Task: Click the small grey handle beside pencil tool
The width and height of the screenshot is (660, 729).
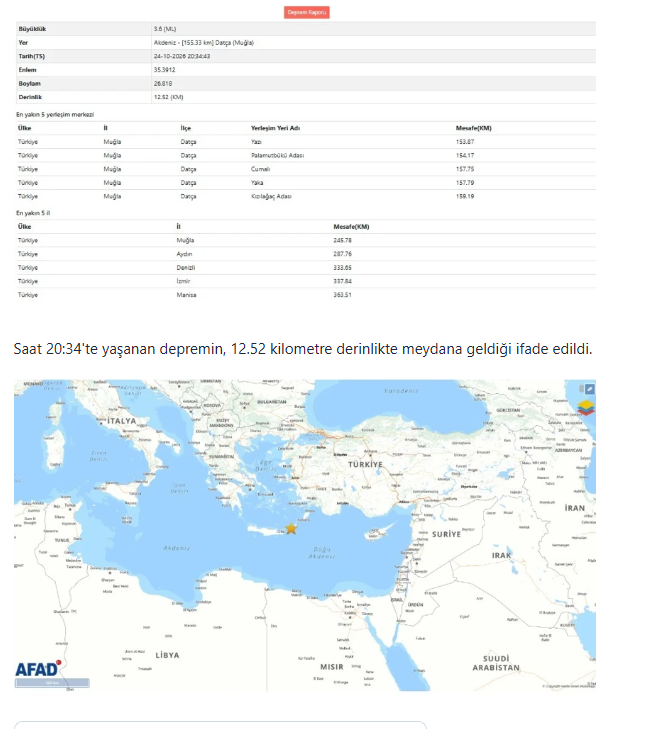Action: point(581,389)
